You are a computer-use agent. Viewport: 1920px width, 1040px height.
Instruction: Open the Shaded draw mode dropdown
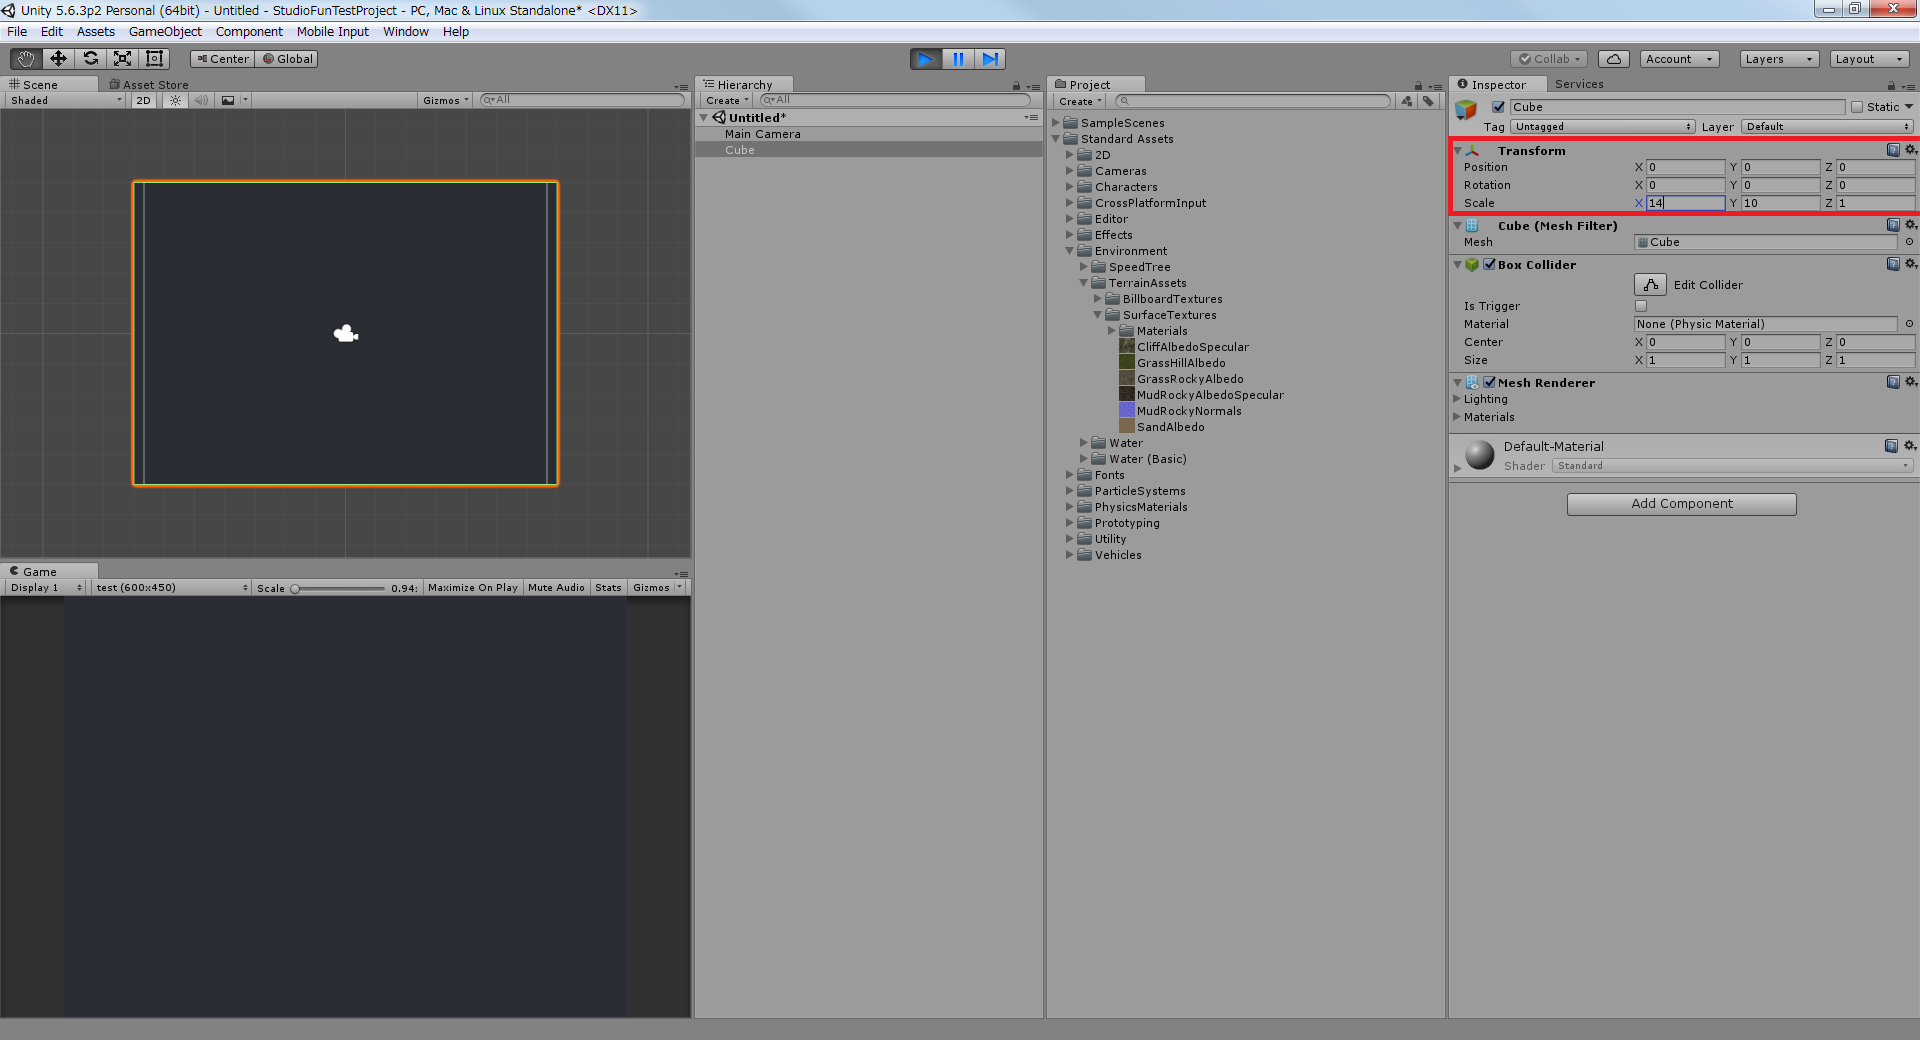pyautogui.click(x=66, y=100)
